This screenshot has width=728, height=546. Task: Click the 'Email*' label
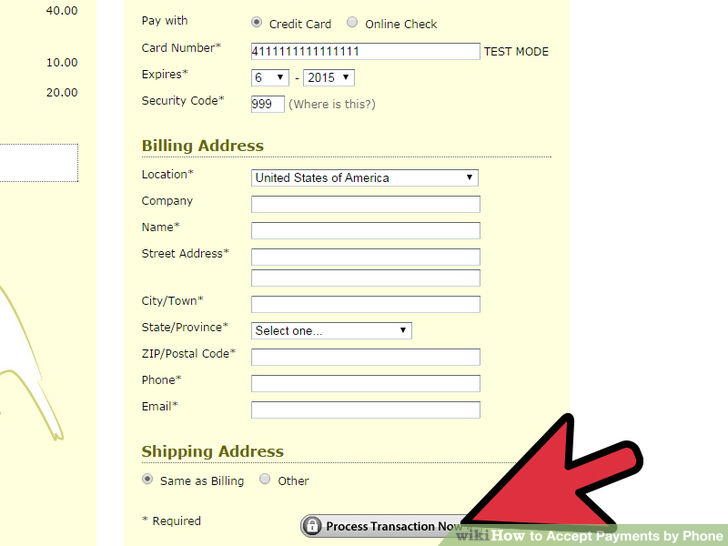point(160,406)
